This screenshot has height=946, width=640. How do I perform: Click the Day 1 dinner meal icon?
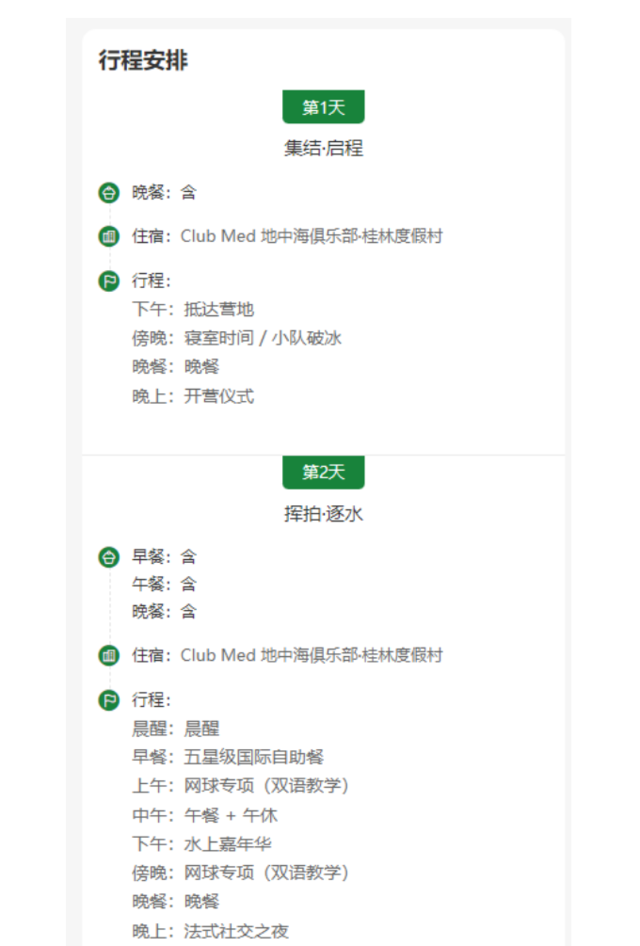(x=108, y=192)
